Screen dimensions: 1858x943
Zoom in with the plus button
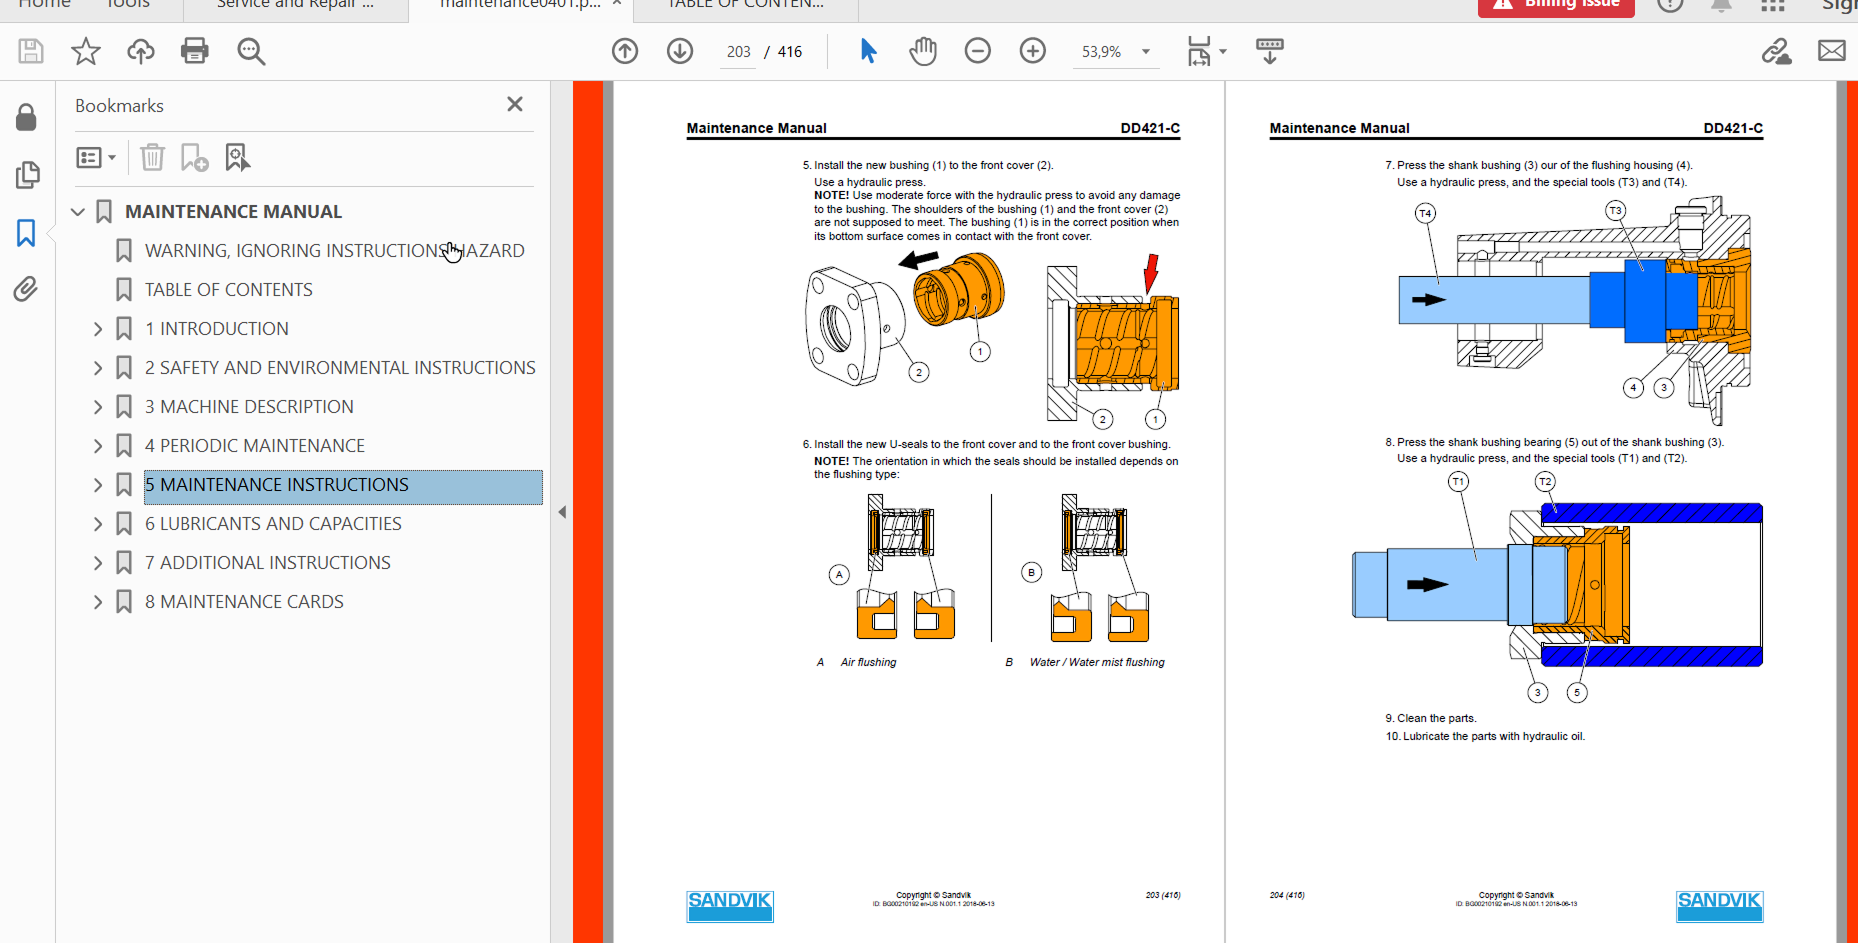click(1033, 51)
